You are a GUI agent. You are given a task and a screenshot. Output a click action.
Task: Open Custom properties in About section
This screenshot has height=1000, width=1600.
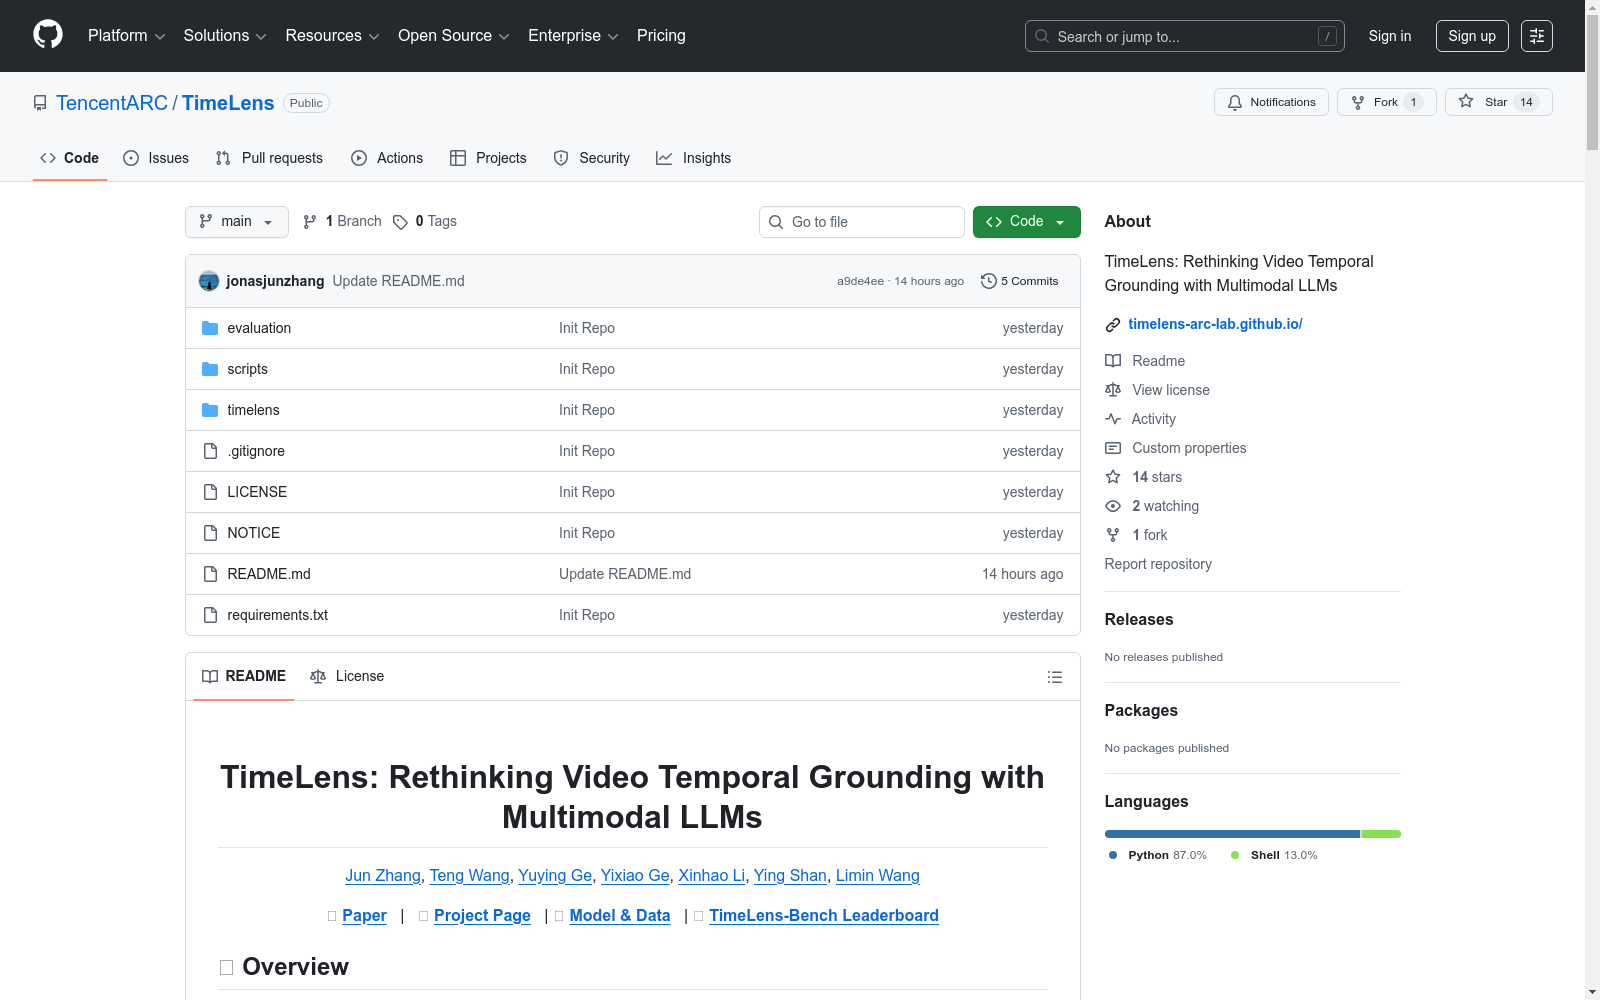tap(1176, 448)
